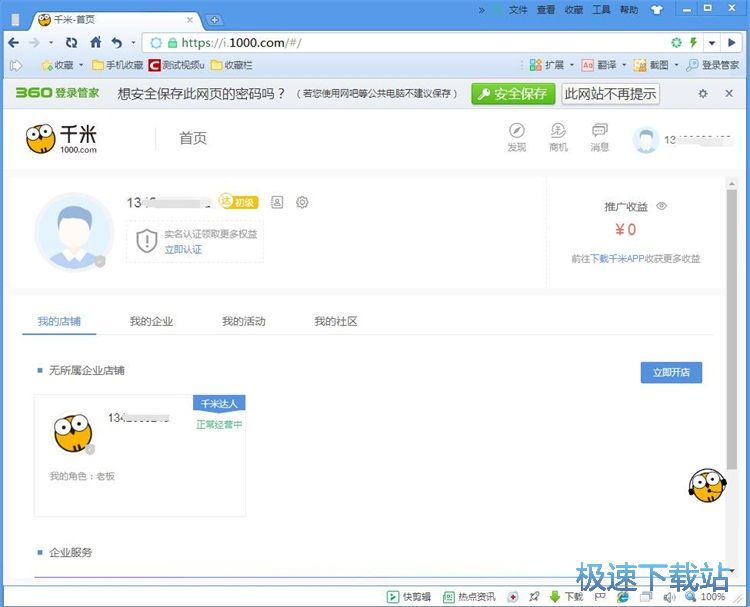Click the browser home button
This screenshot has height=607, width=750.
[x=96, y=43]
